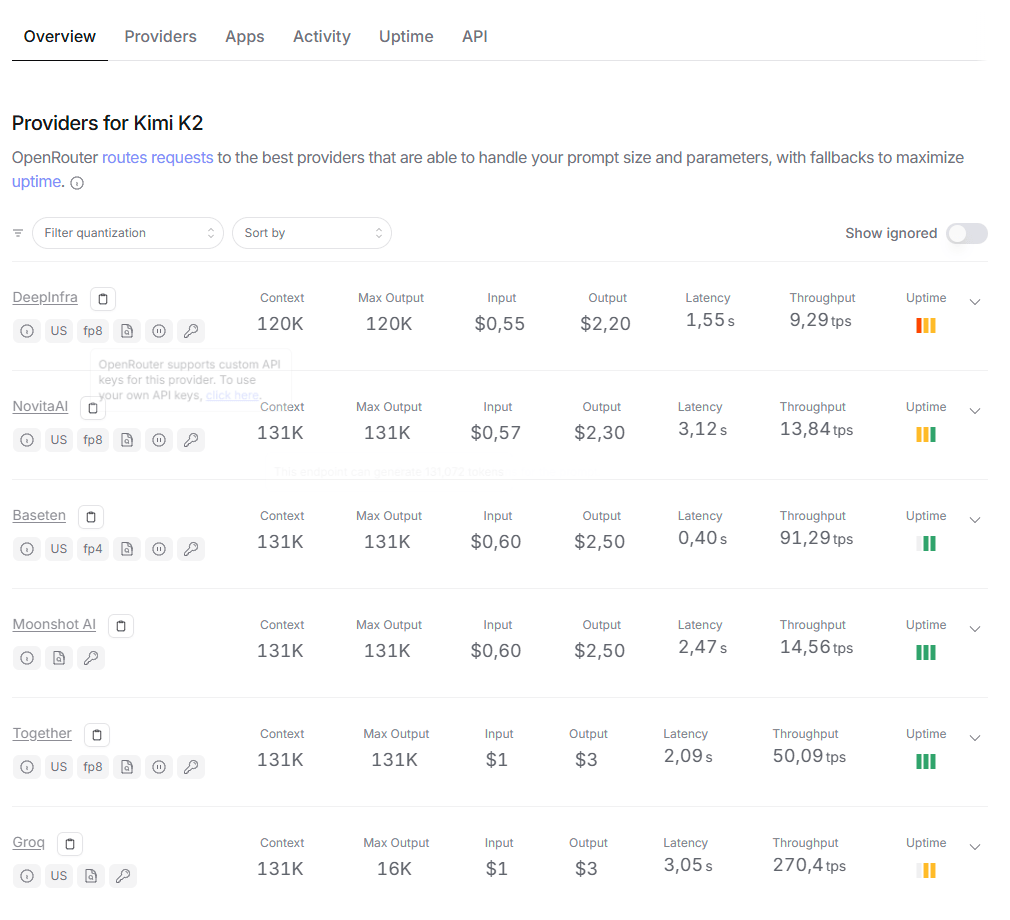The height and width of the screenshot is (920, 1010).
Task: Open the Filter quantization dropdown
Action: (128, 233)
